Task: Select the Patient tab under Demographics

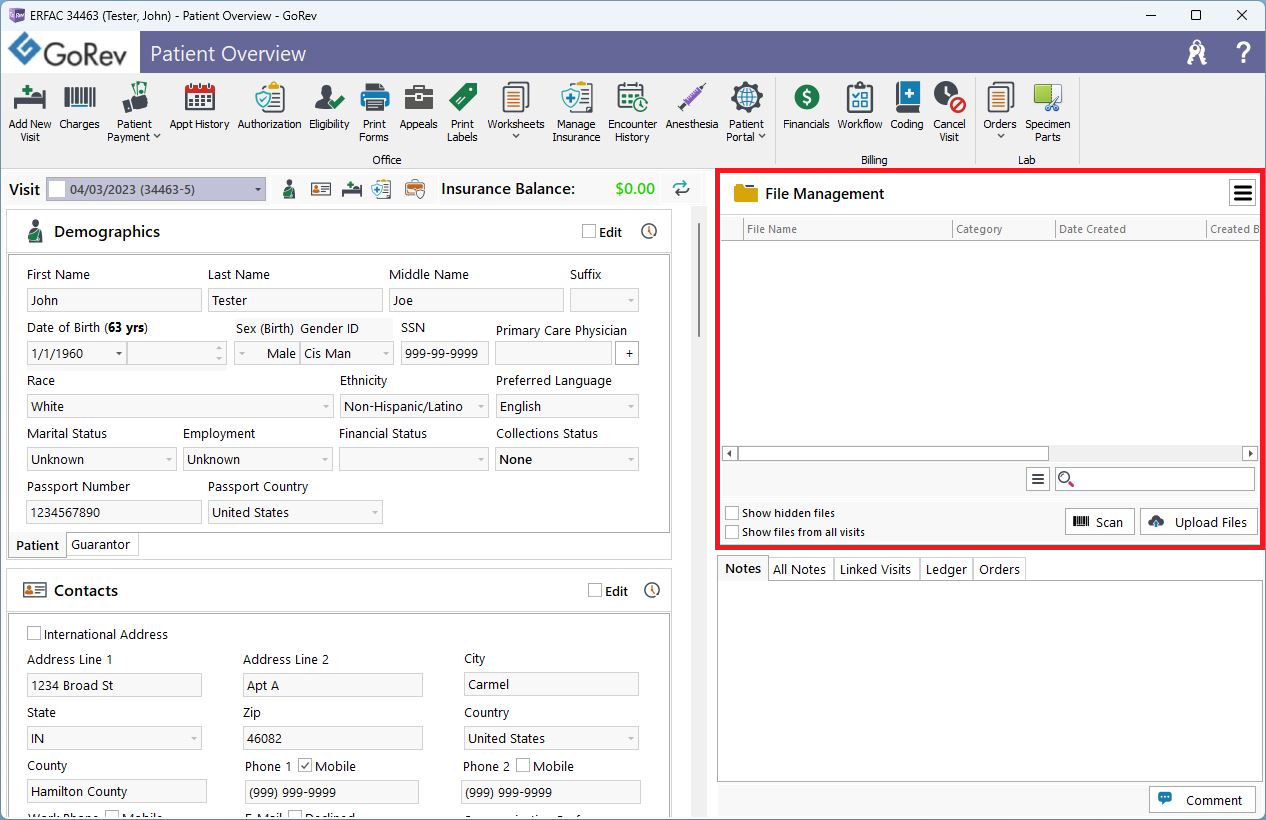Action: 38,545
